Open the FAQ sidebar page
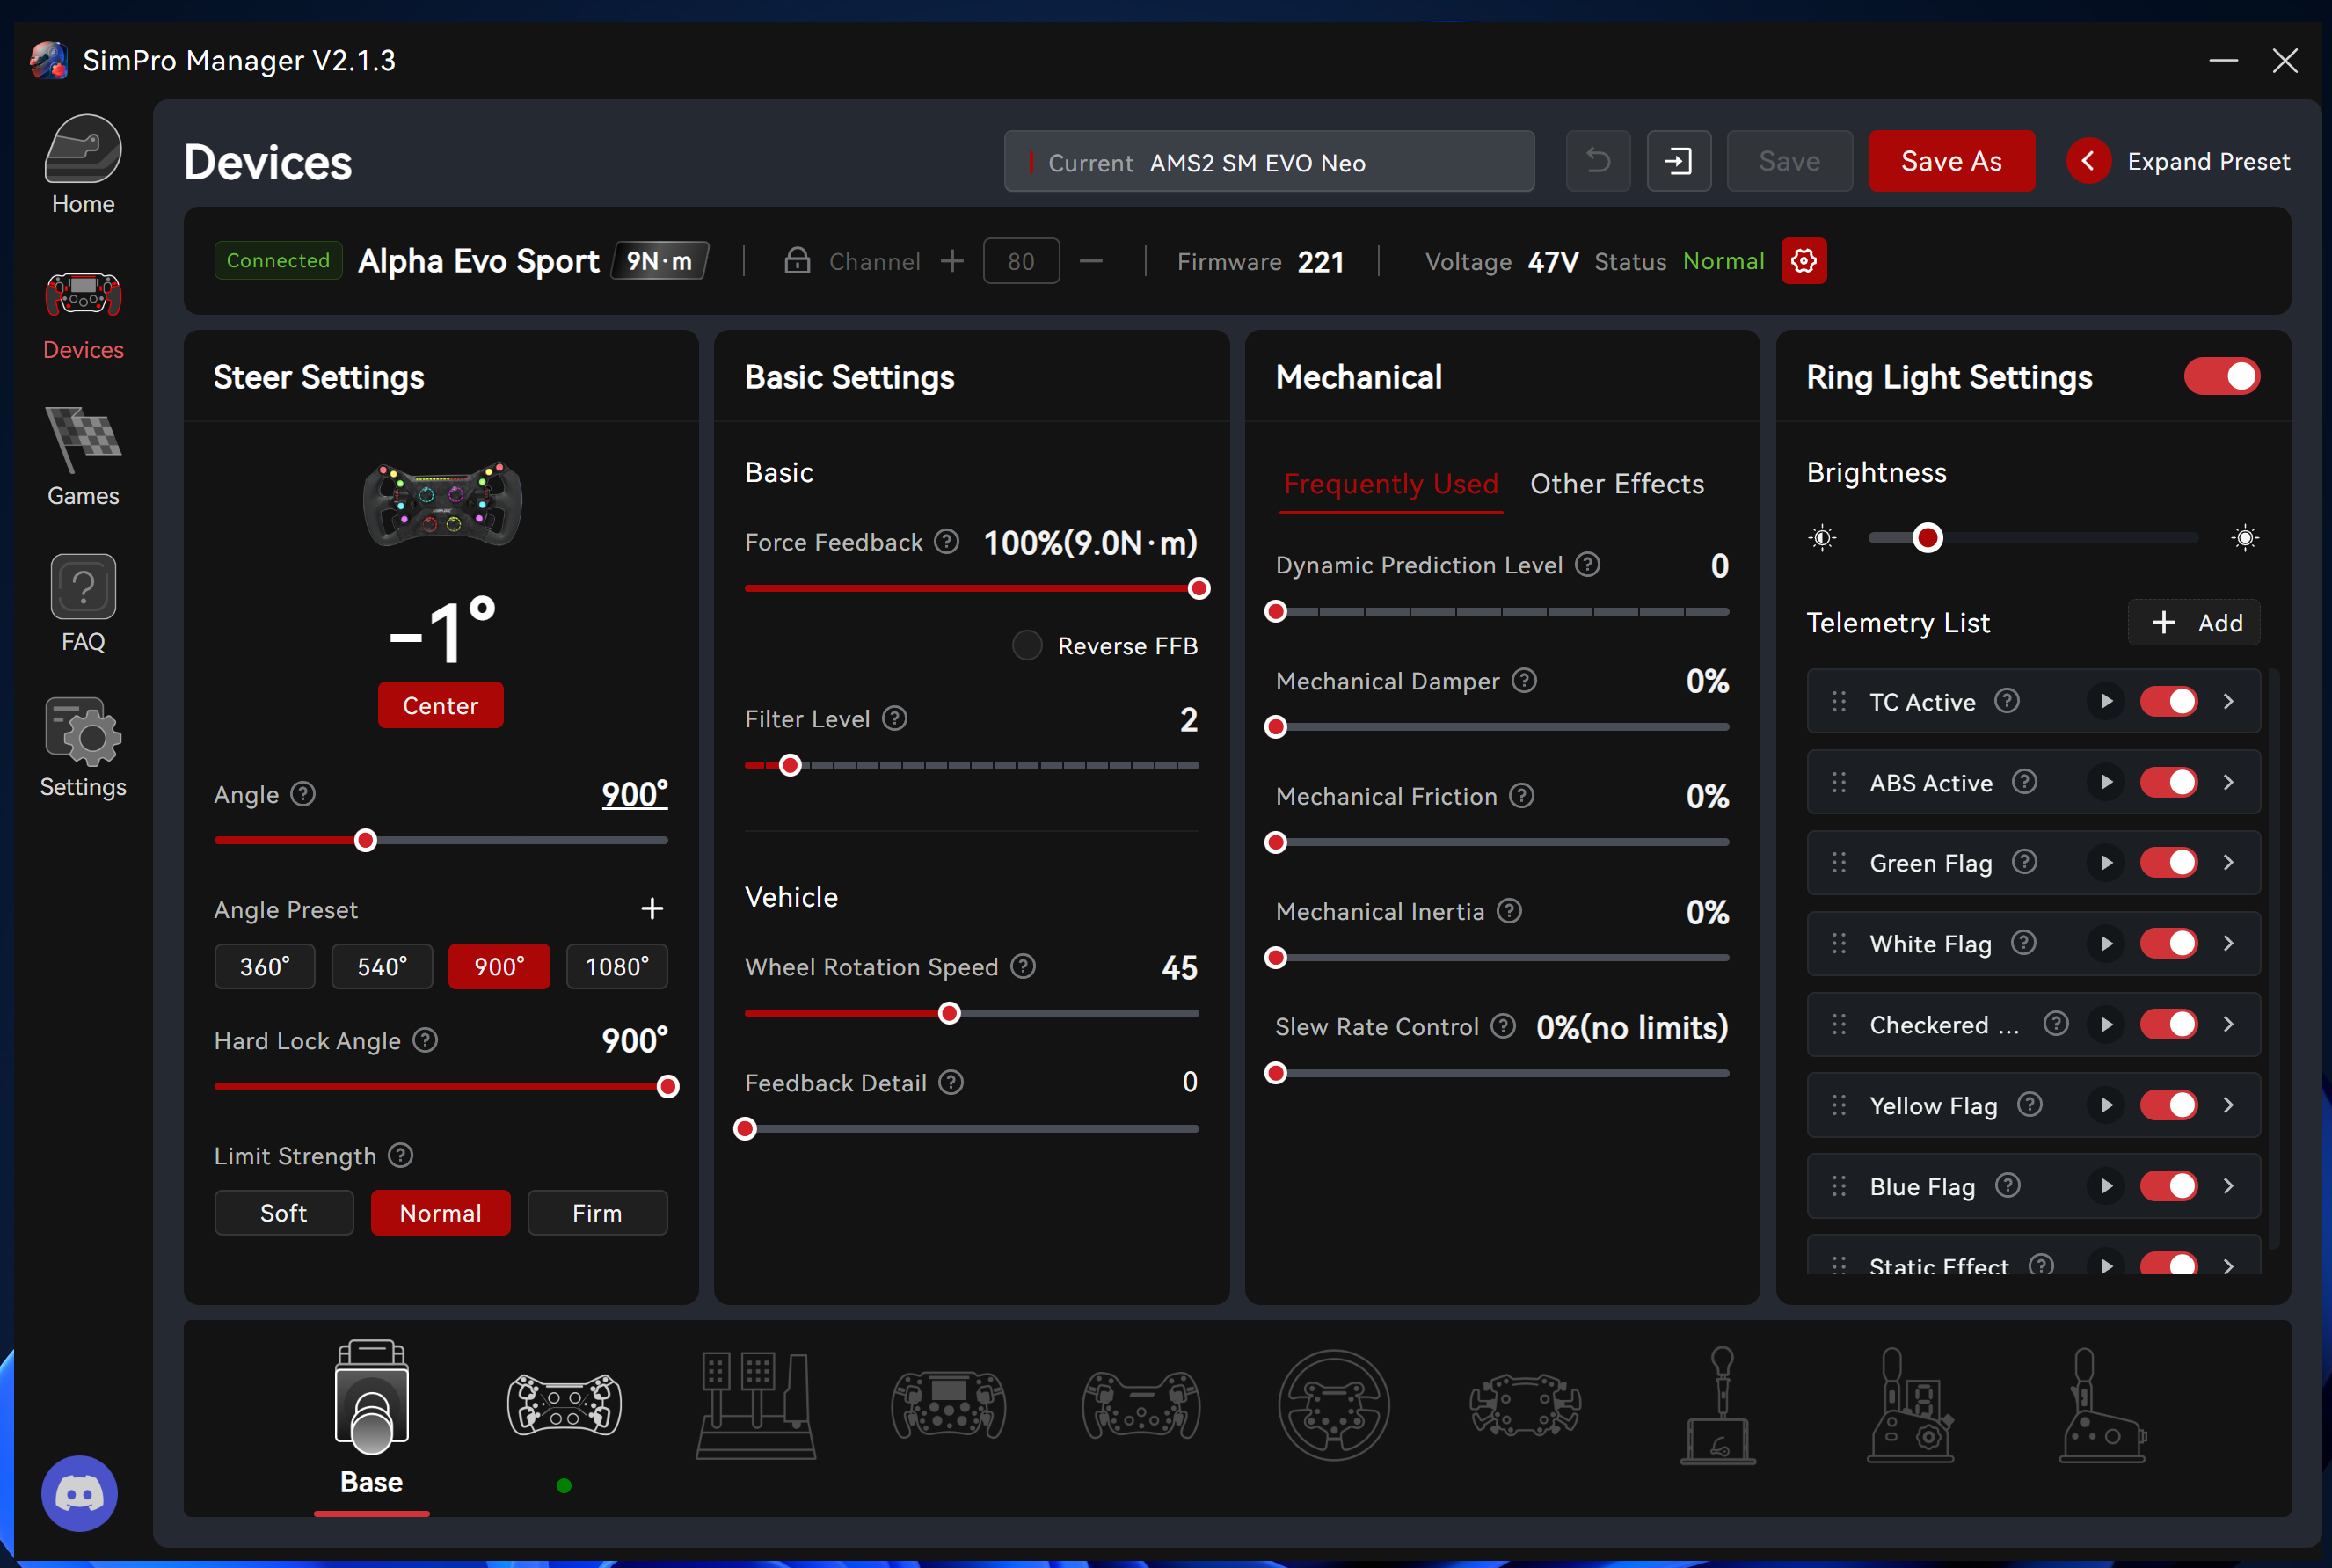Viewport: 2332px width, 1568px height. 83,603
